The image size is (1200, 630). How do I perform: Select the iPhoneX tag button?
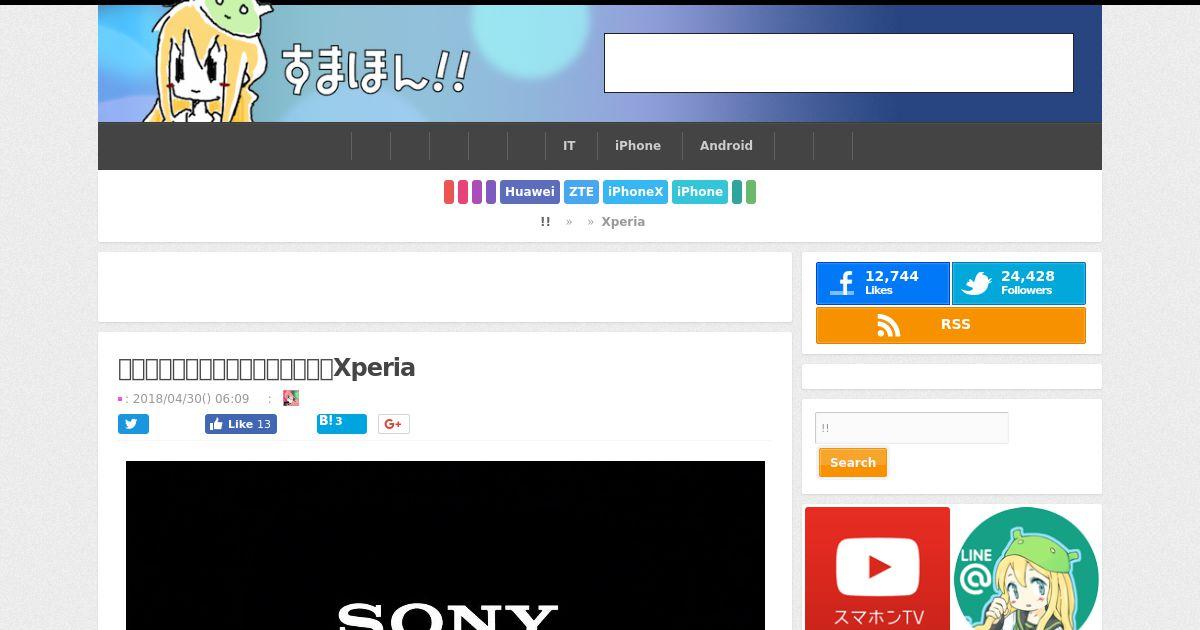coord(635,192)
